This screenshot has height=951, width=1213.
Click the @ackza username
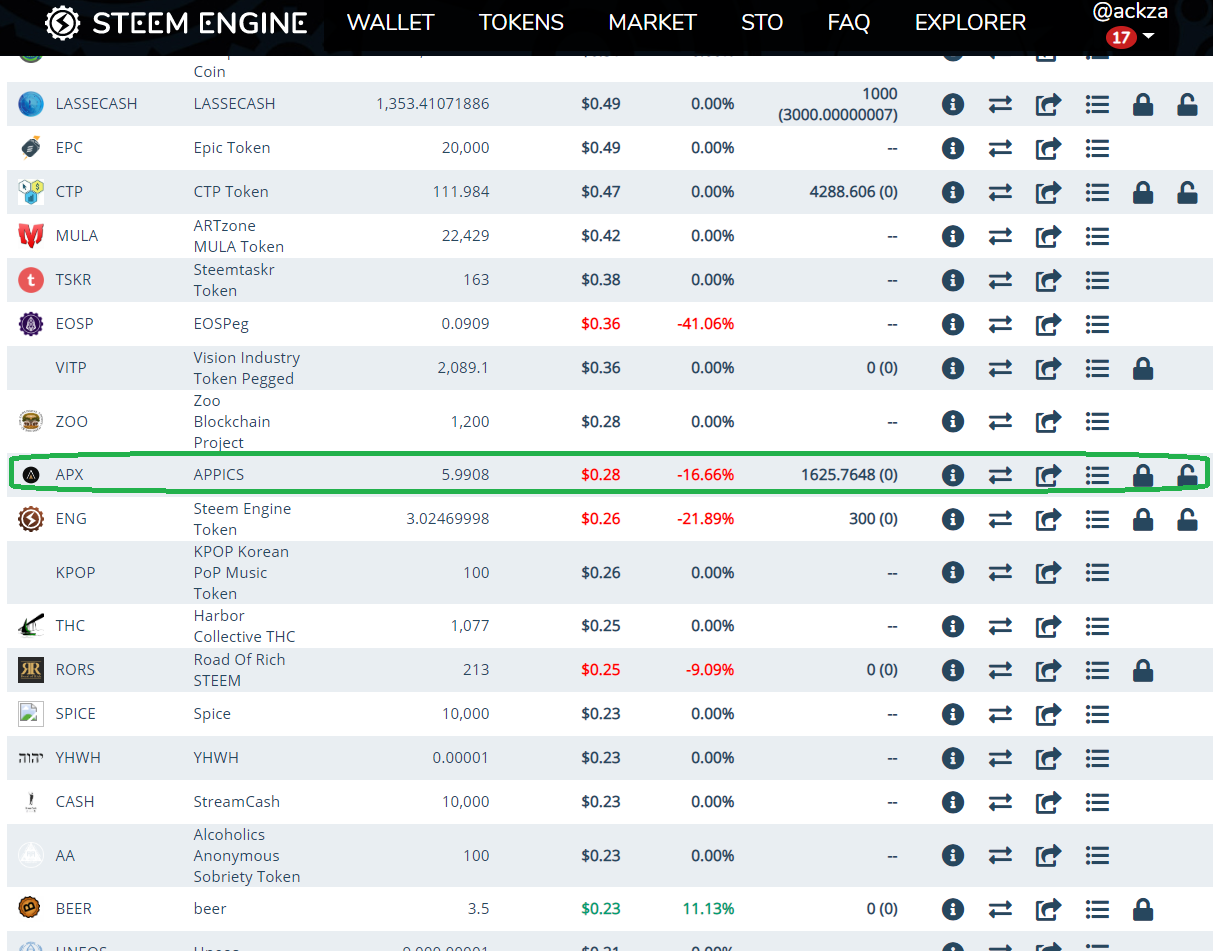pos(1130,12)
